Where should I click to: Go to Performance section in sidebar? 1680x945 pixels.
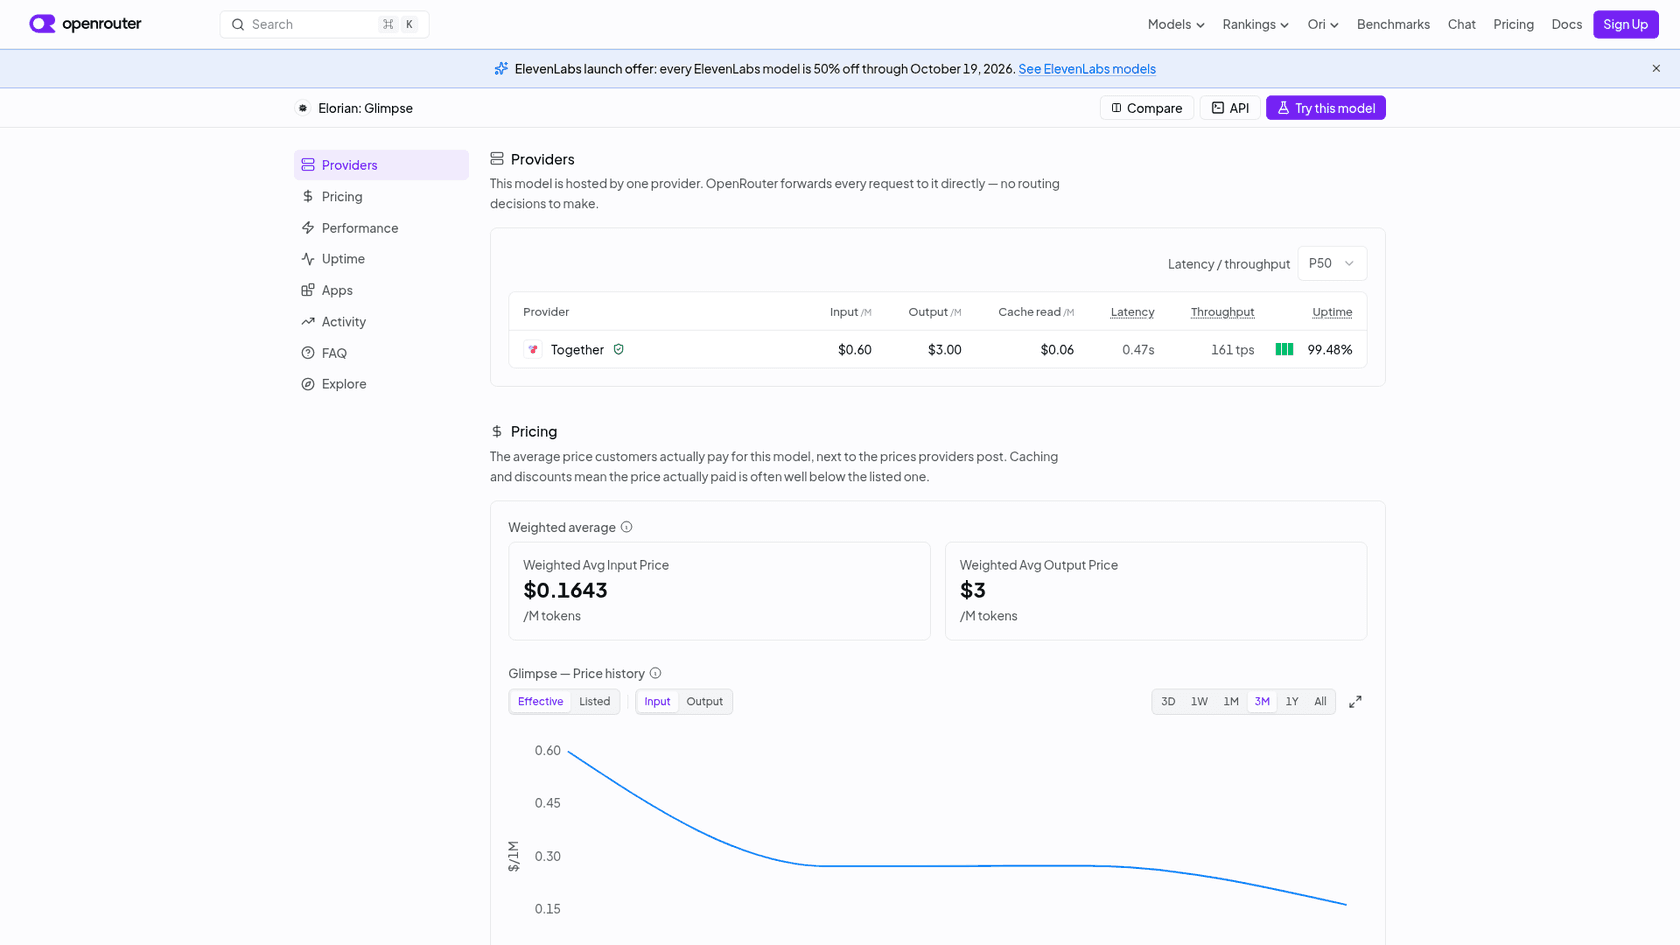(381, 228)
